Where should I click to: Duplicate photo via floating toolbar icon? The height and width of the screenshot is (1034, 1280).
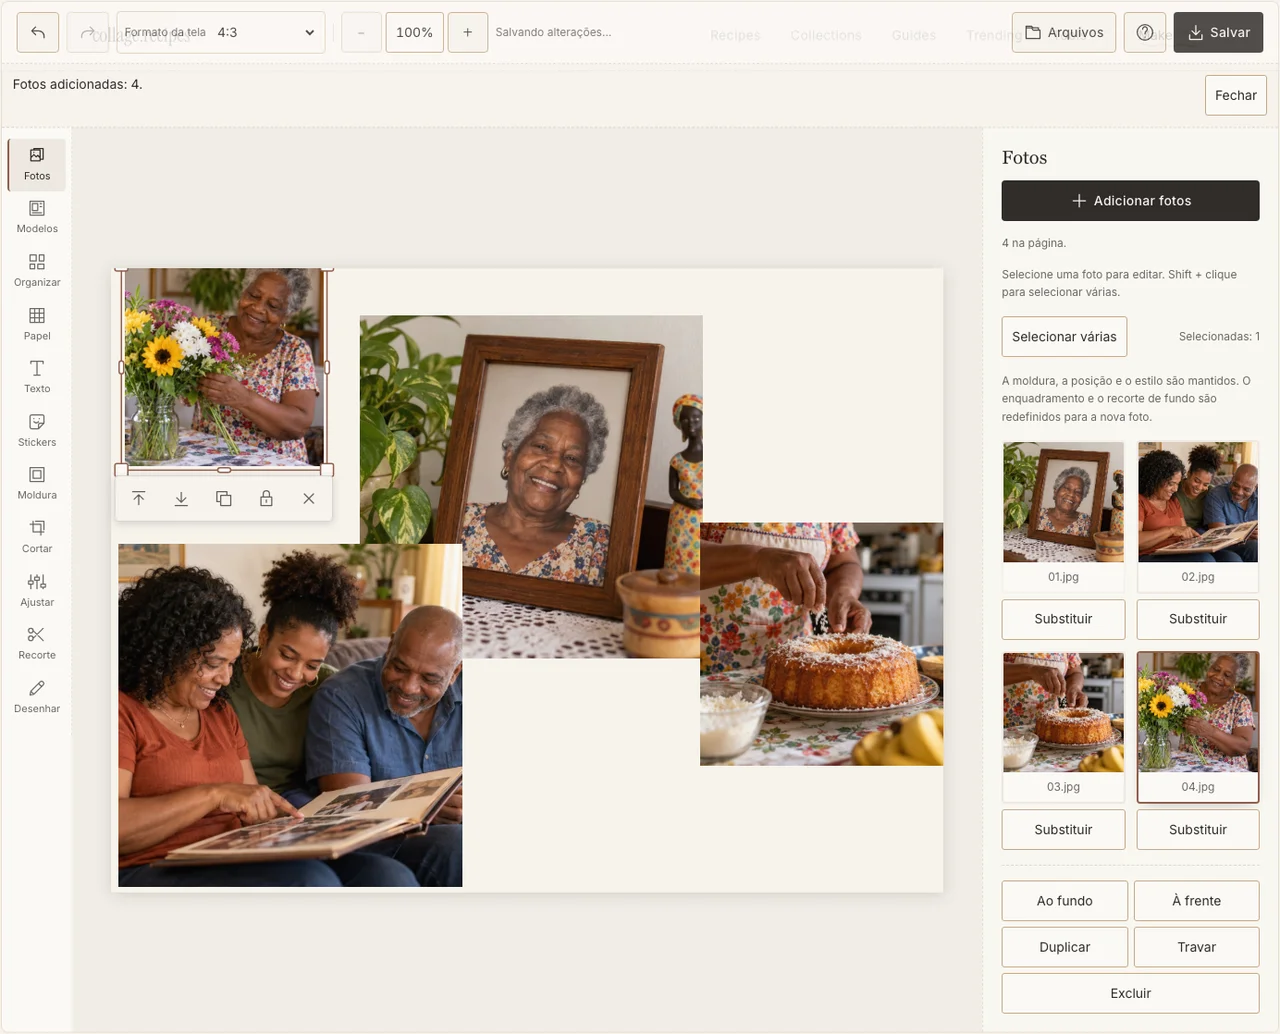[x=224, y=498]
